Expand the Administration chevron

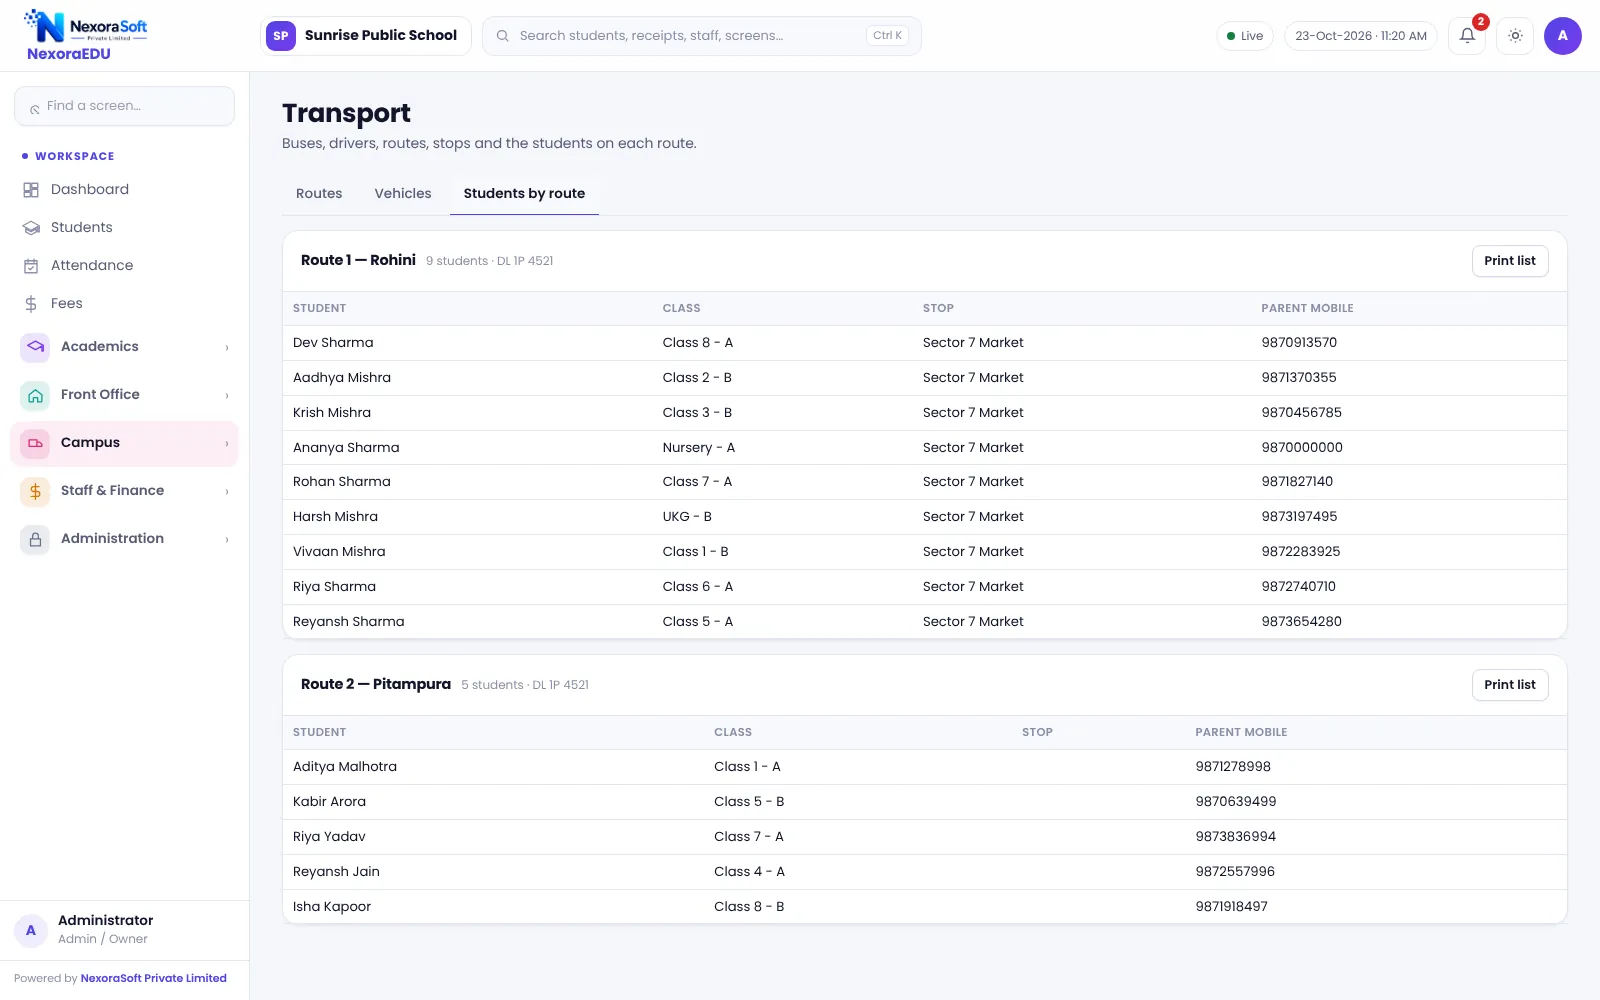227,540
